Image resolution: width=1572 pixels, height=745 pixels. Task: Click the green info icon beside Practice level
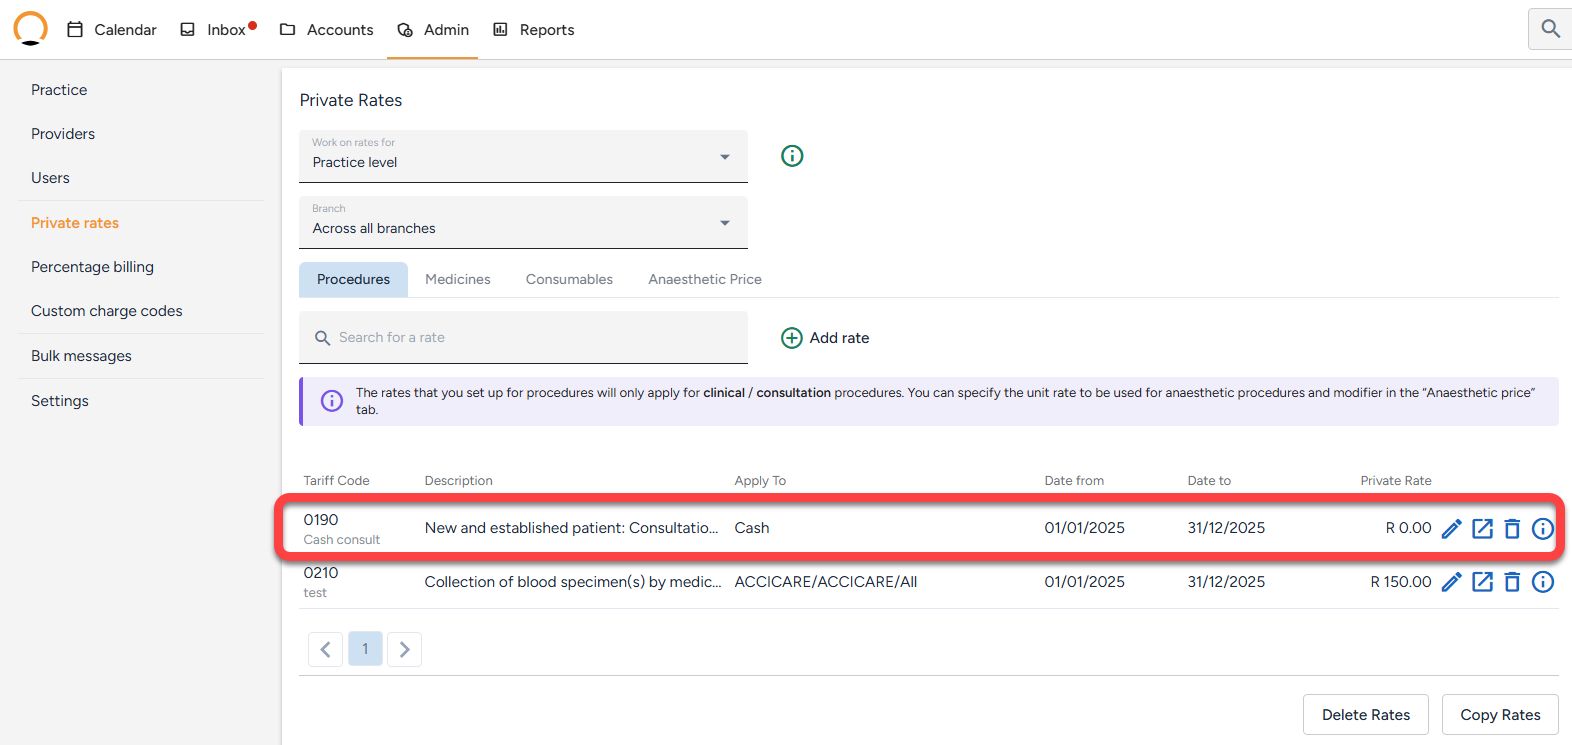792,156
